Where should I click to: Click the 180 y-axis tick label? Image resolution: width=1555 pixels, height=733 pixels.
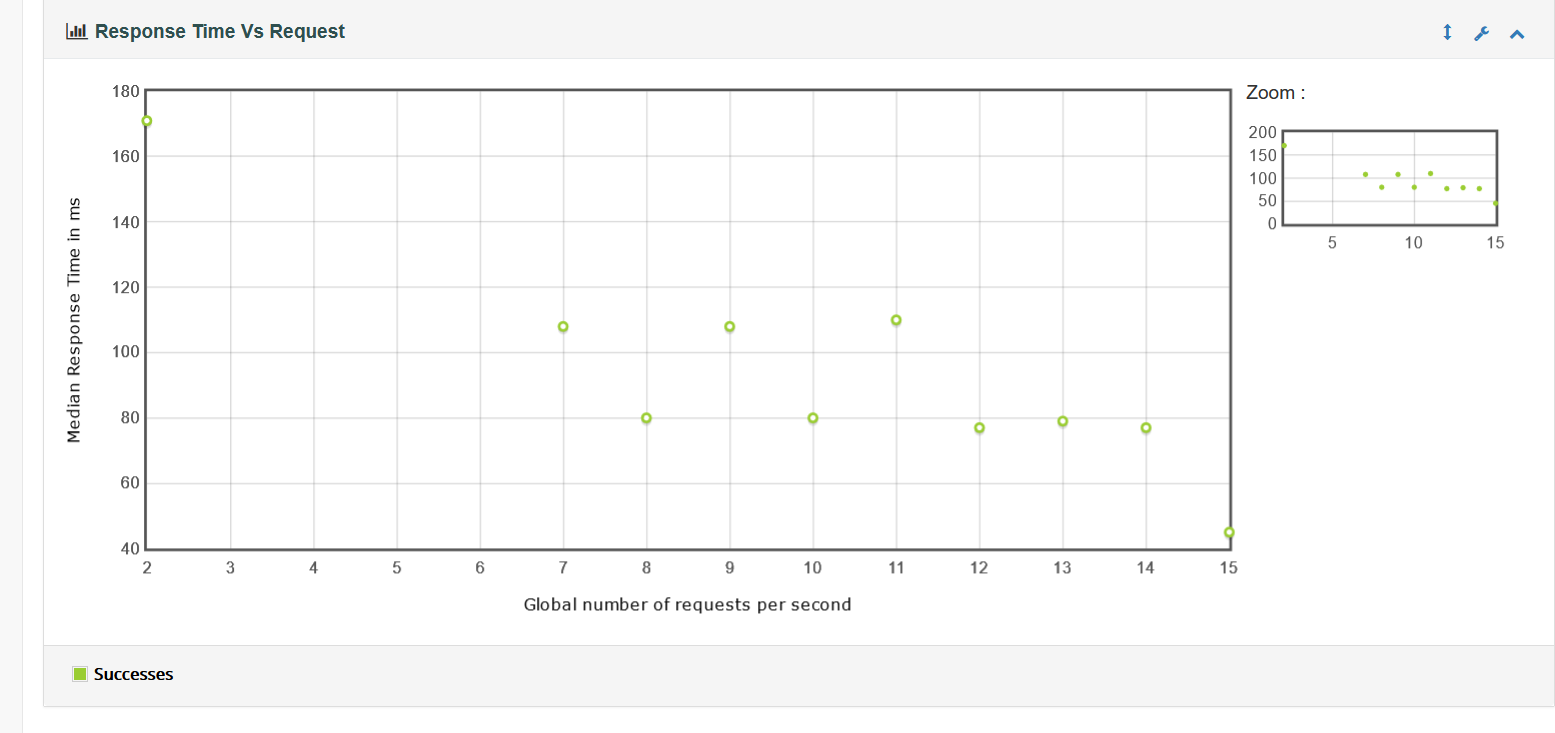(125, 91)
